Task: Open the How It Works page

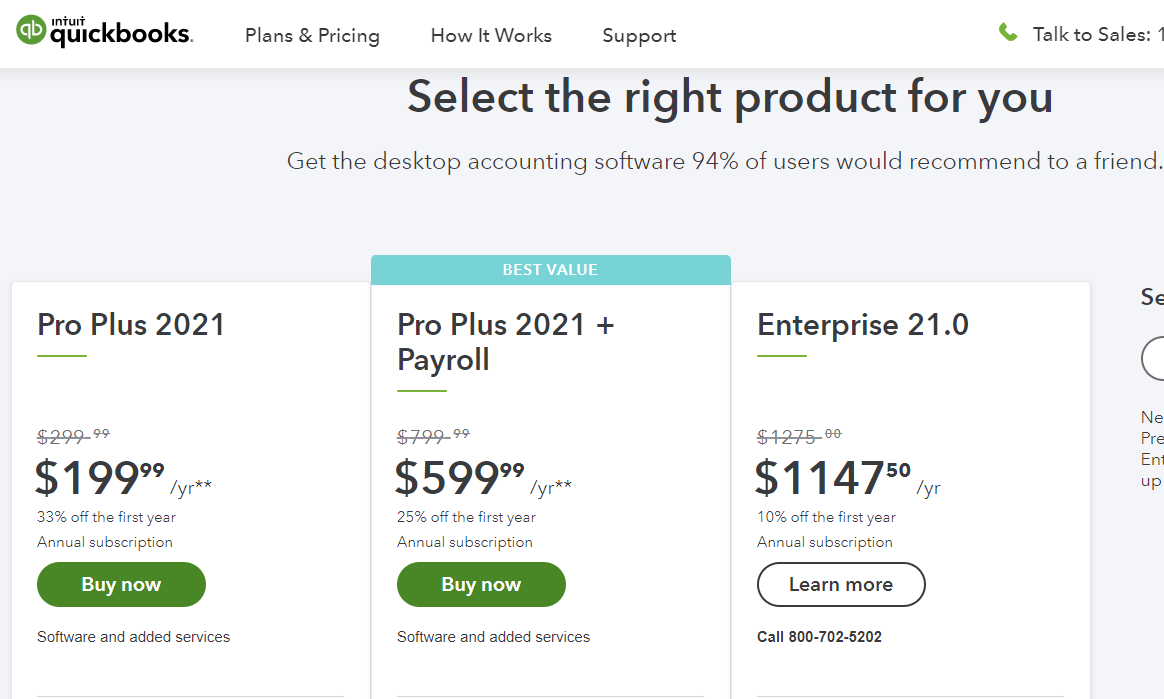Action: tap(491, 35)
